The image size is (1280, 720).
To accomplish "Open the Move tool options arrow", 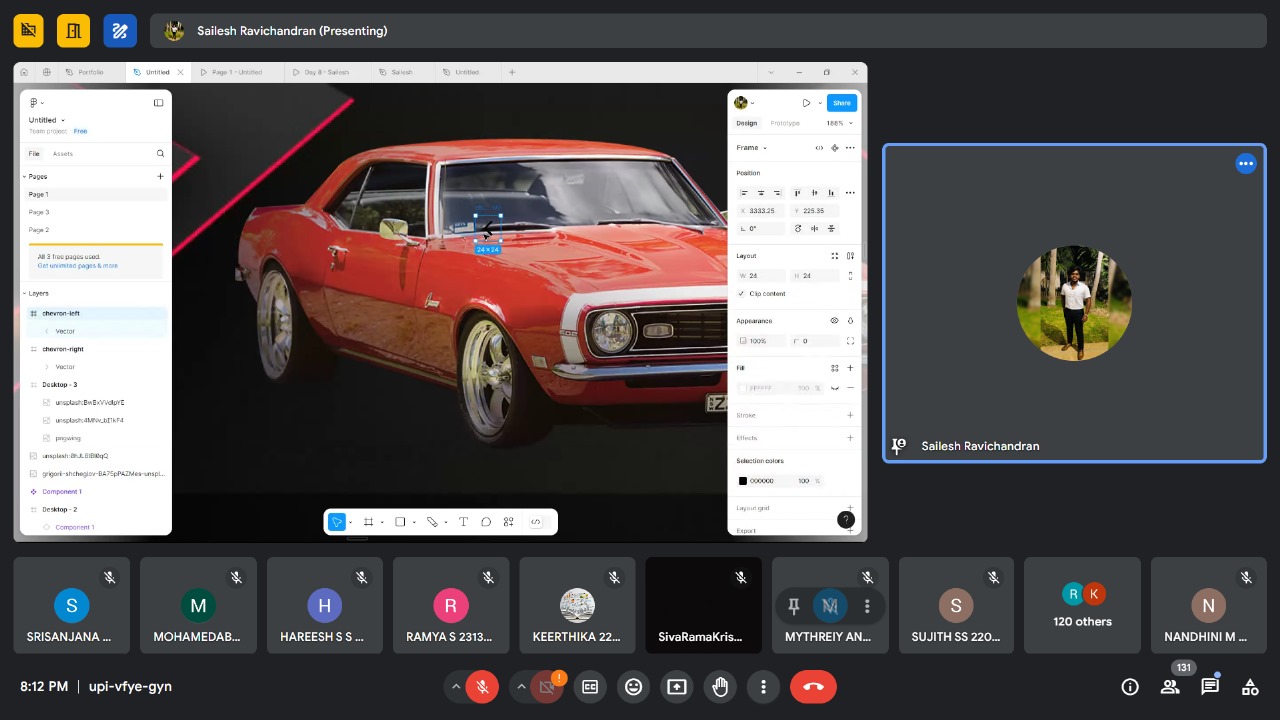I will point(350,523).
